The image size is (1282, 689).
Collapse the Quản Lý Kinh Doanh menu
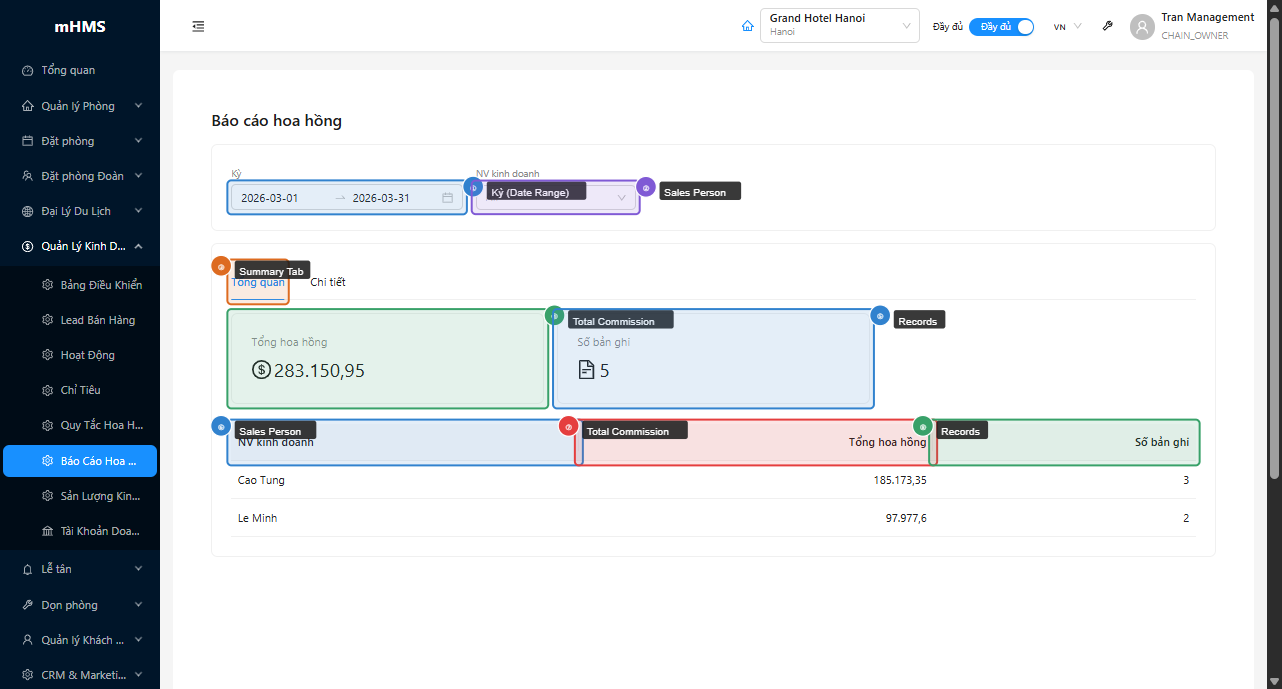pyautogui.click(x=138, y=246)
